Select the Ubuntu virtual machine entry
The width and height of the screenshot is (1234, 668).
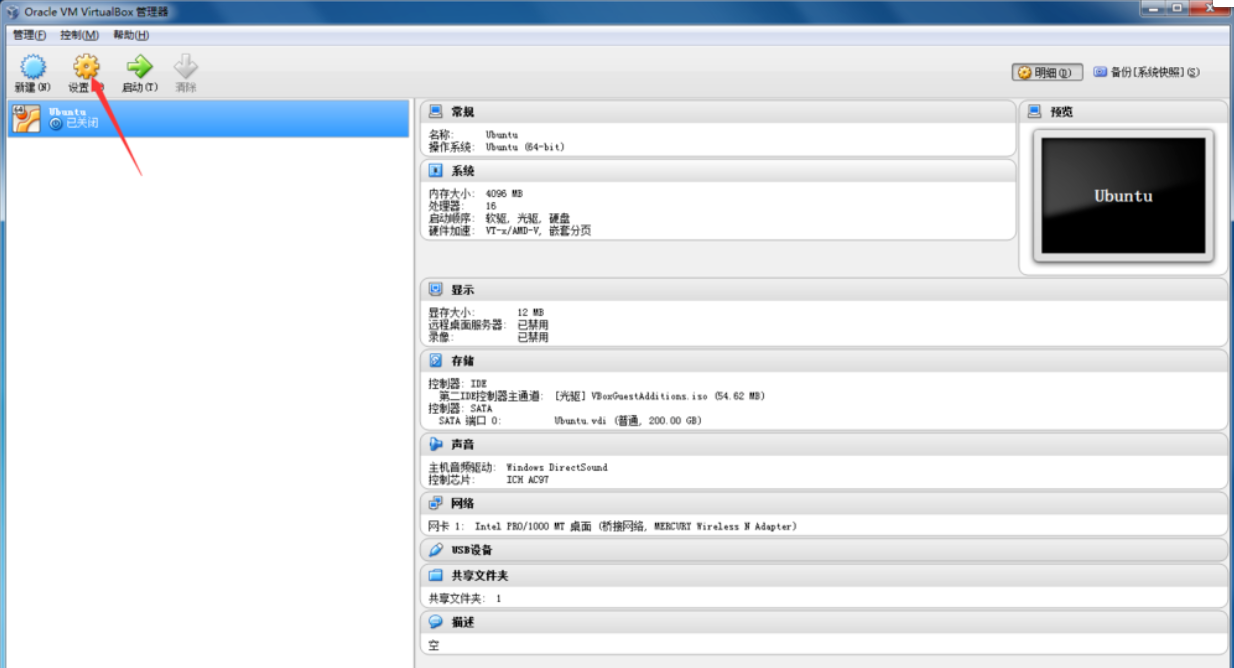[207, 118]
